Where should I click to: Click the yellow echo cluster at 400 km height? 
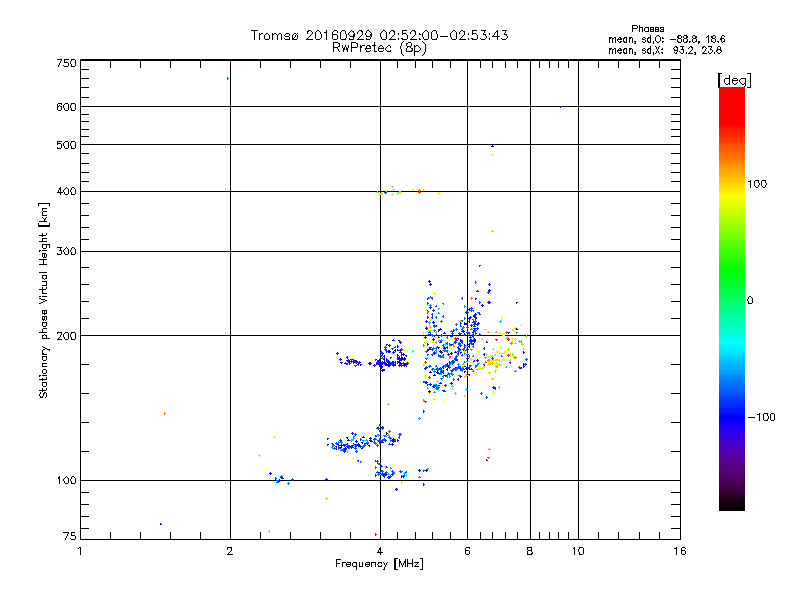408,191
